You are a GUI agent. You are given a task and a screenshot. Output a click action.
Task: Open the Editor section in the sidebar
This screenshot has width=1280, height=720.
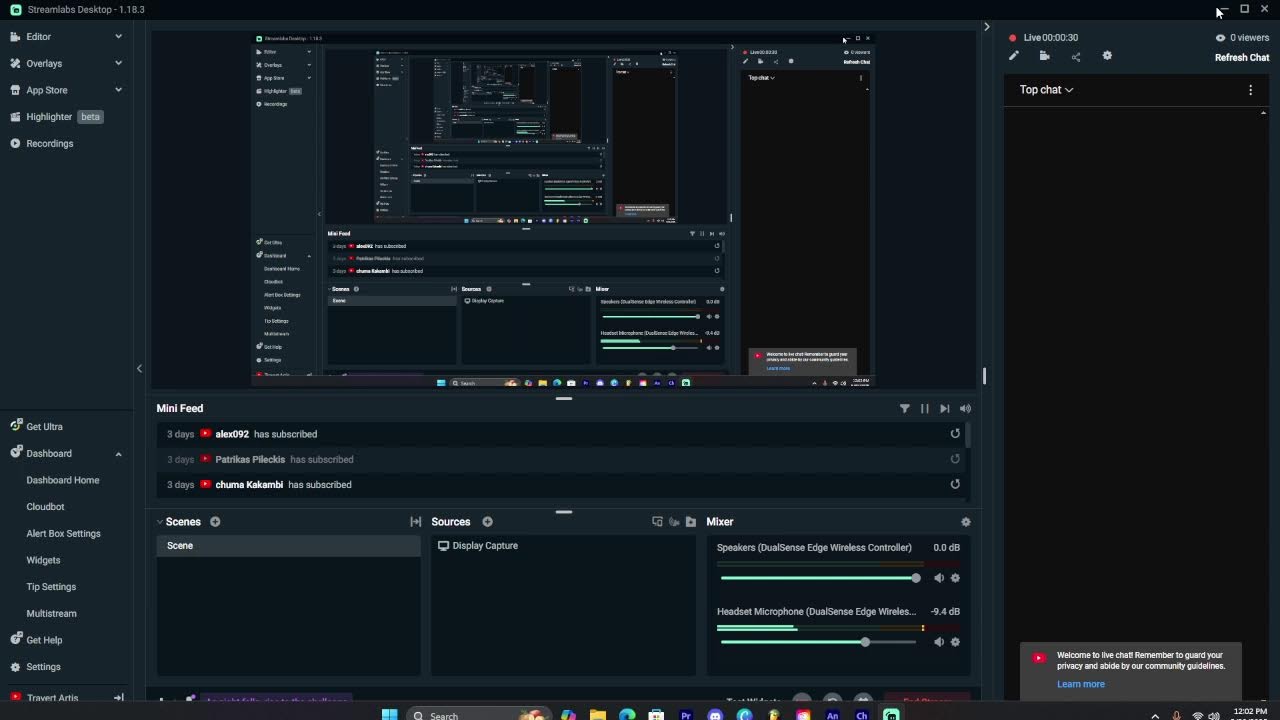coord(38,36)
